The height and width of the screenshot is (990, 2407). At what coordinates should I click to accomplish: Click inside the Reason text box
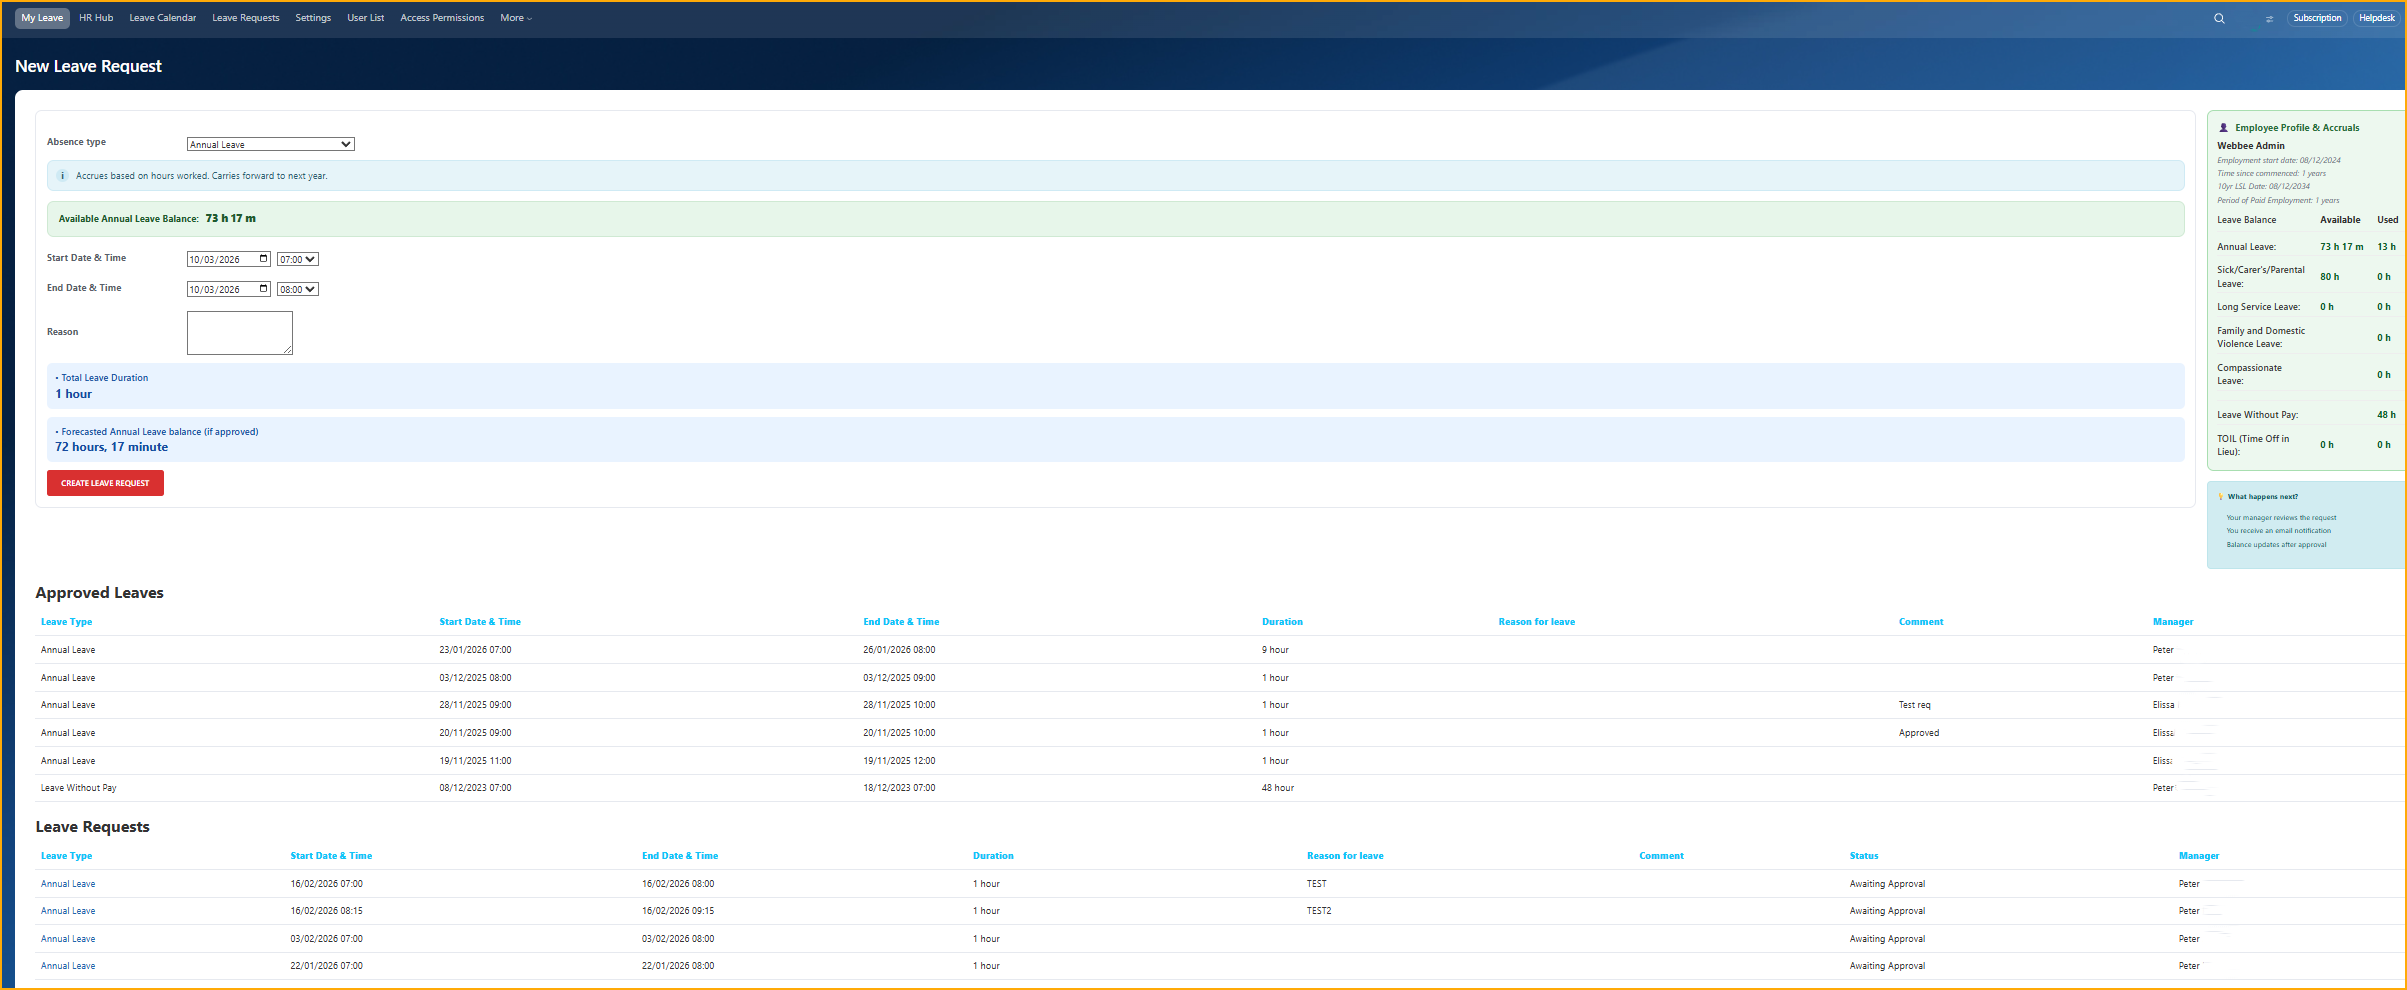click(x=239, y=333)
